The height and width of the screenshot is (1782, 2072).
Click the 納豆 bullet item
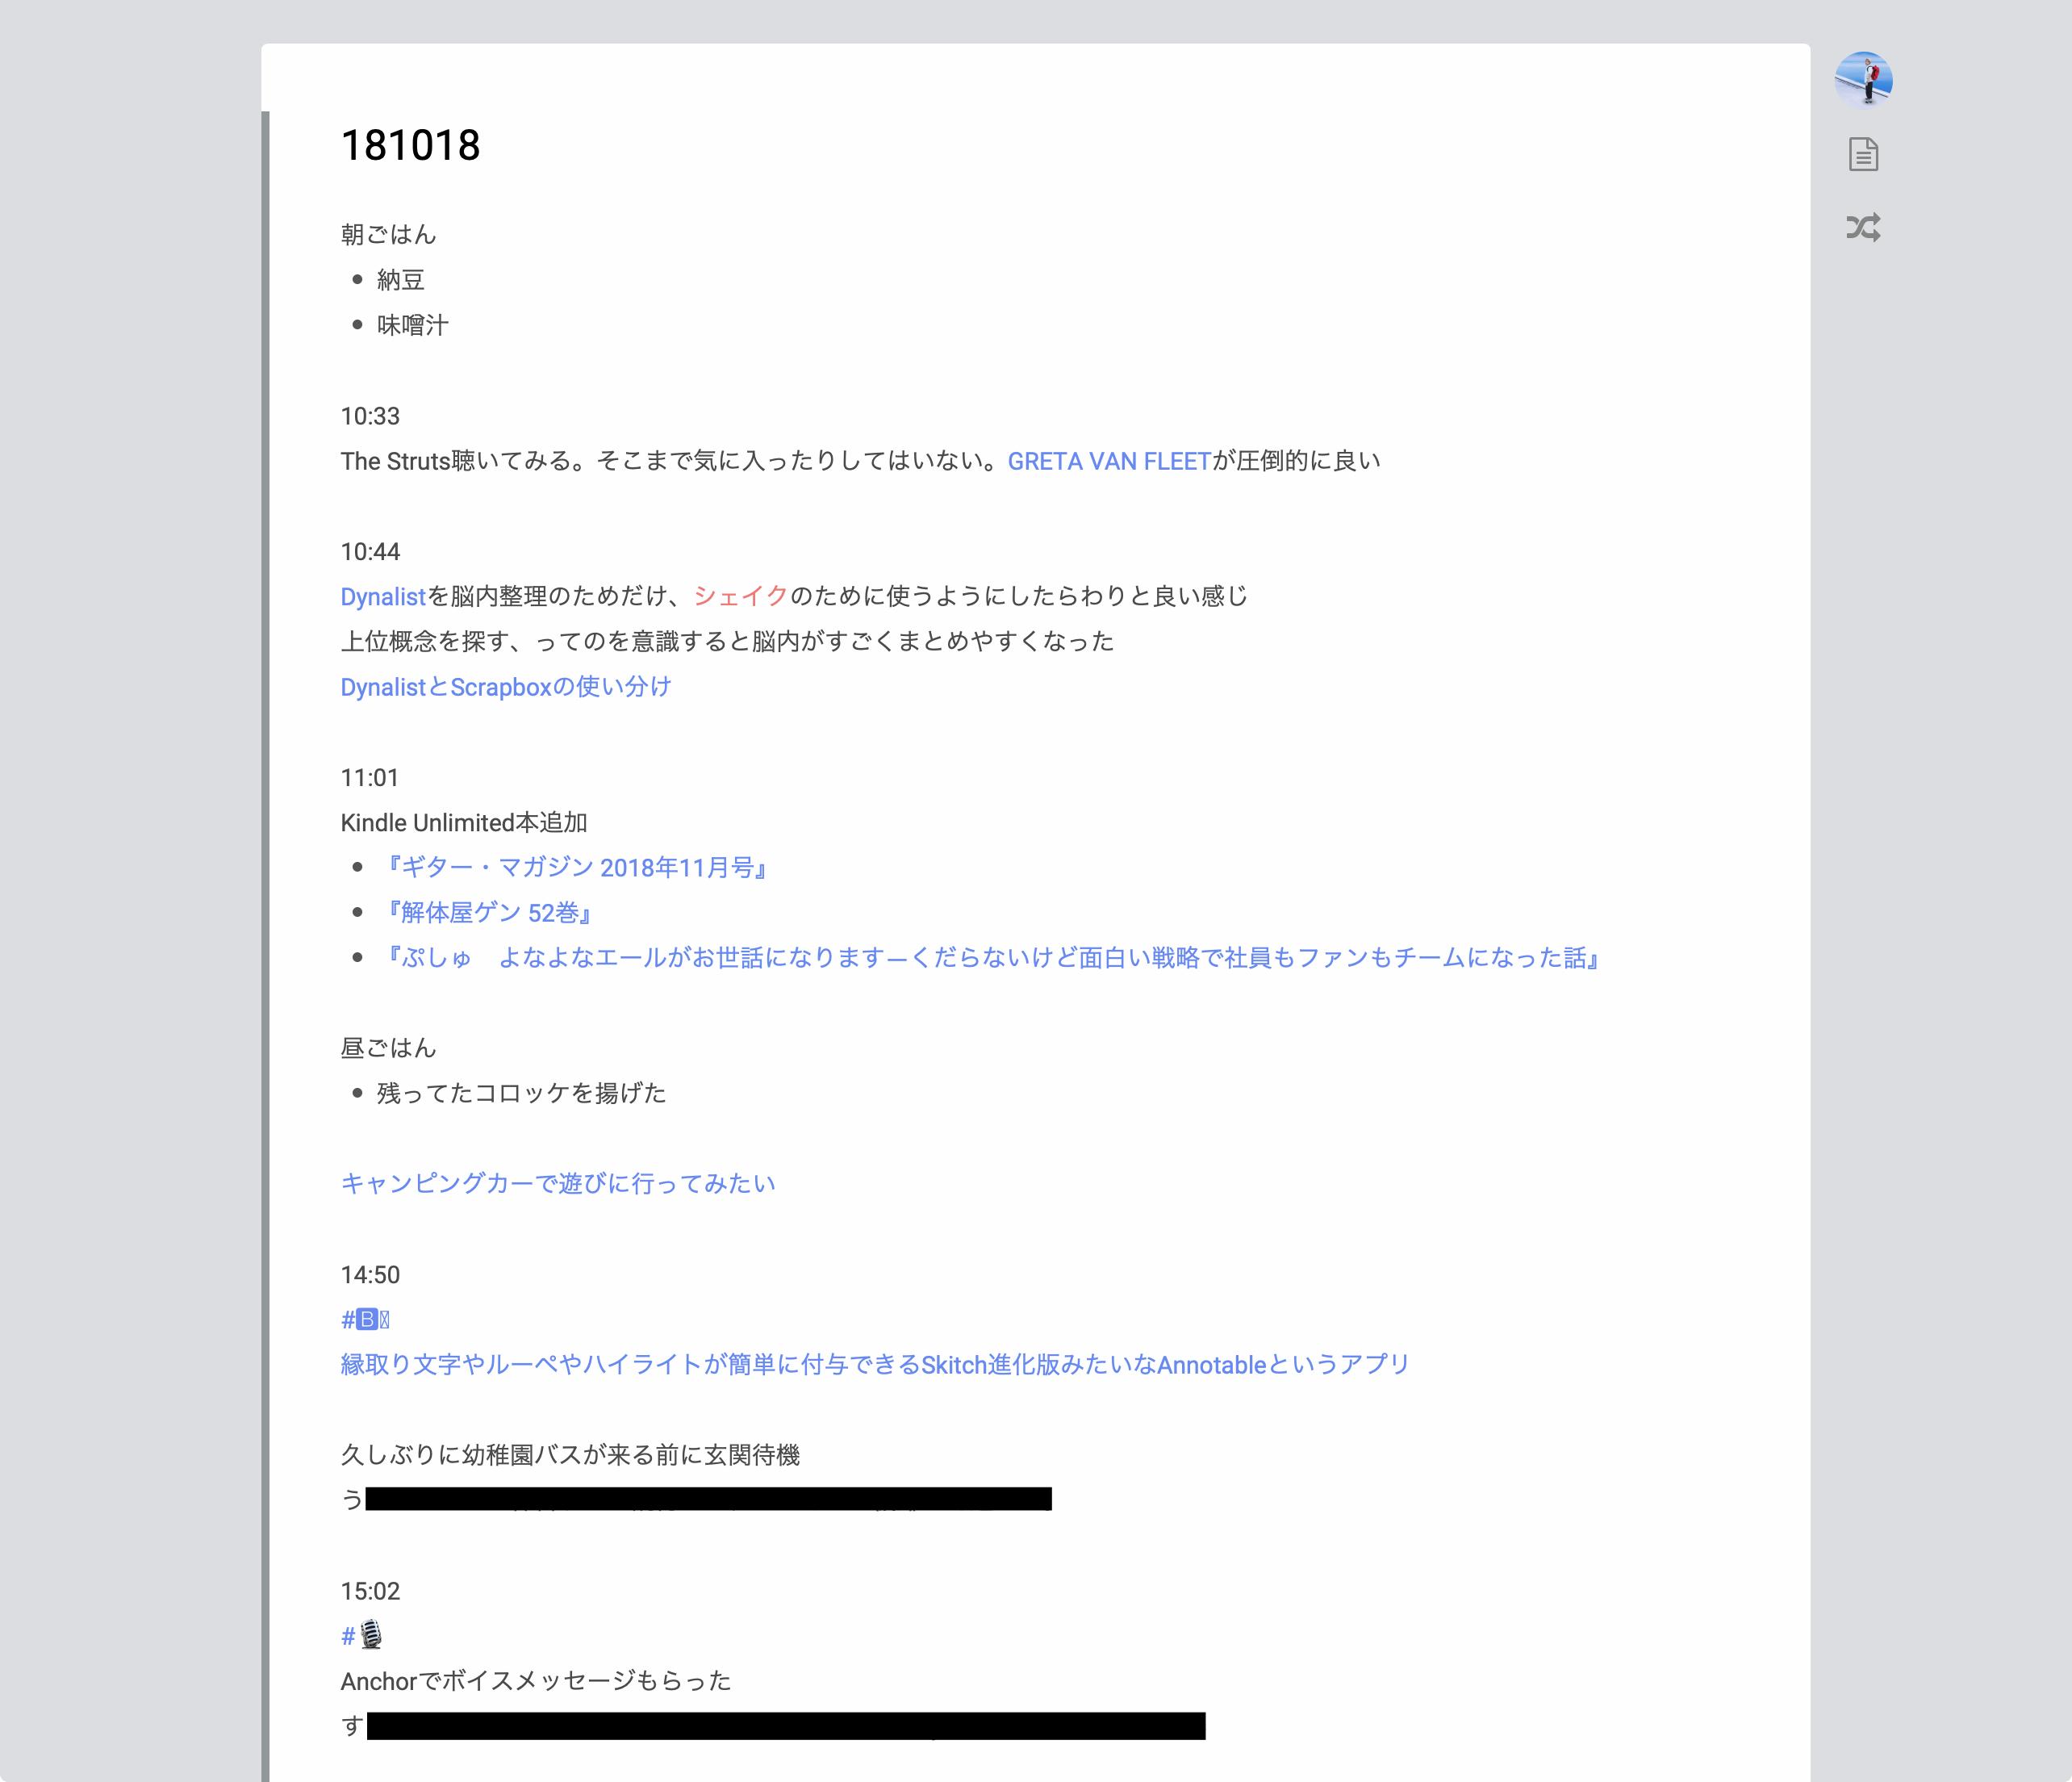point(402,280)
